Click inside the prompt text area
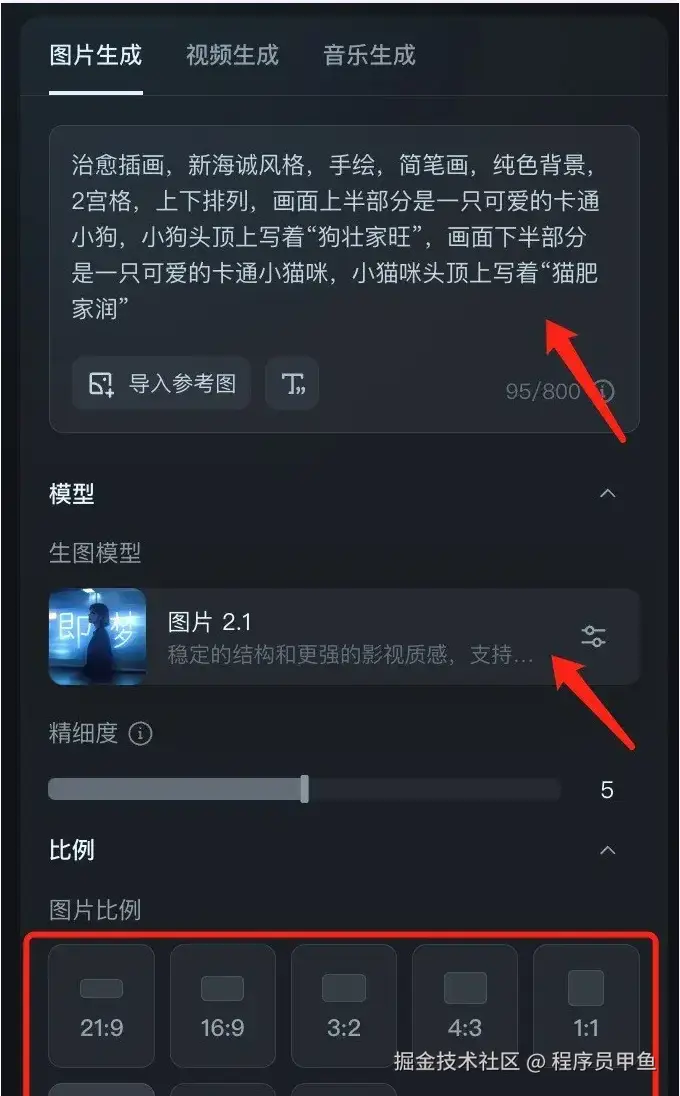This screenshot has width=680, height=1096. point(344,238)
